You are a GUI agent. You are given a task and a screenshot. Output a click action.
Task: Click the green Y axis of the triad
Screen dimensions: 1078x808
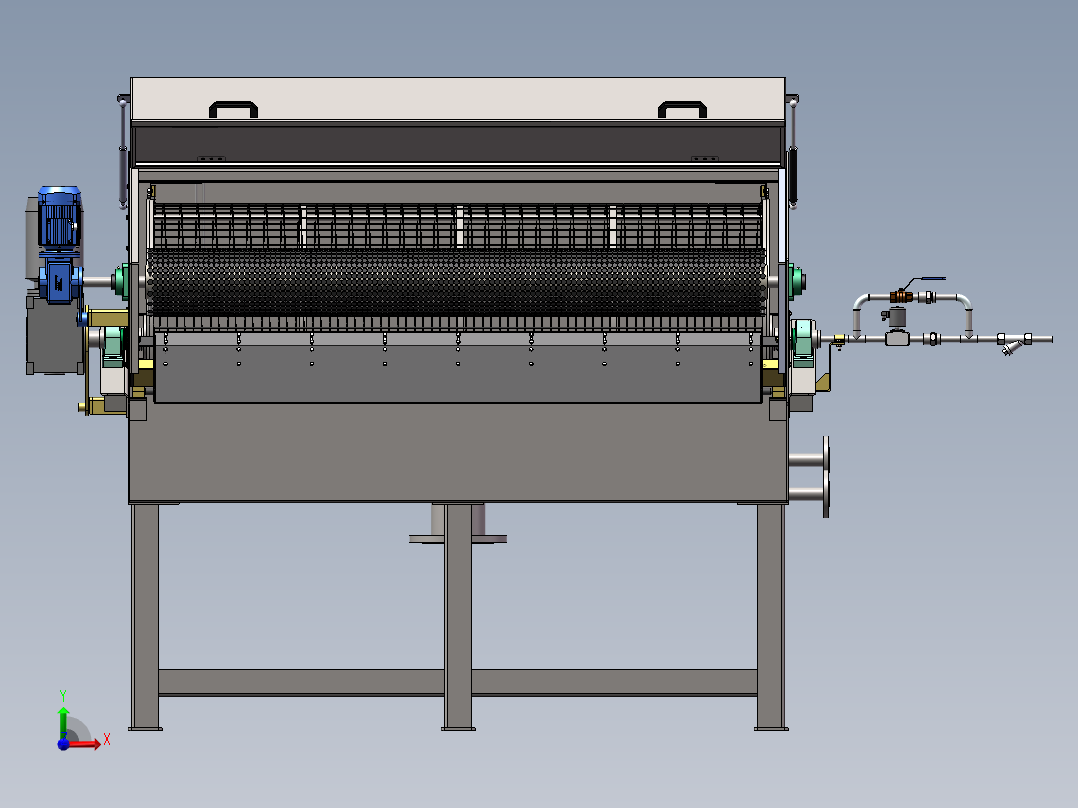(x=63, y=722)
